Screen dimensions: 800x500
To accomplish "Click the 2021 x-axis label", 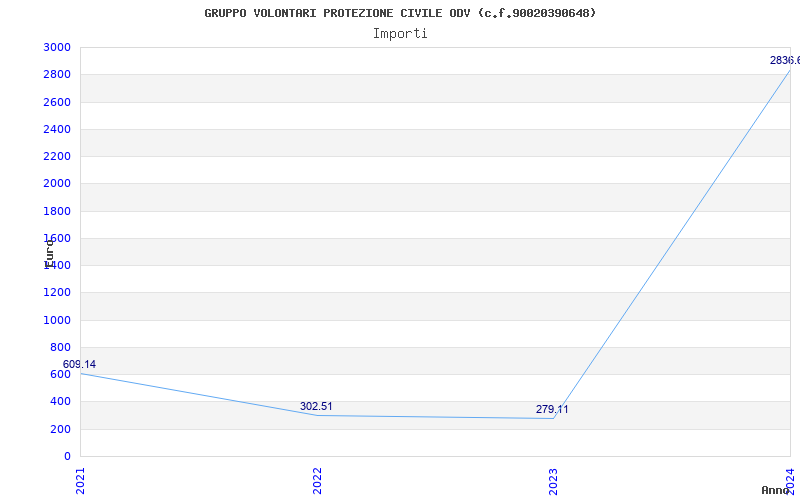I will [81, 481].
